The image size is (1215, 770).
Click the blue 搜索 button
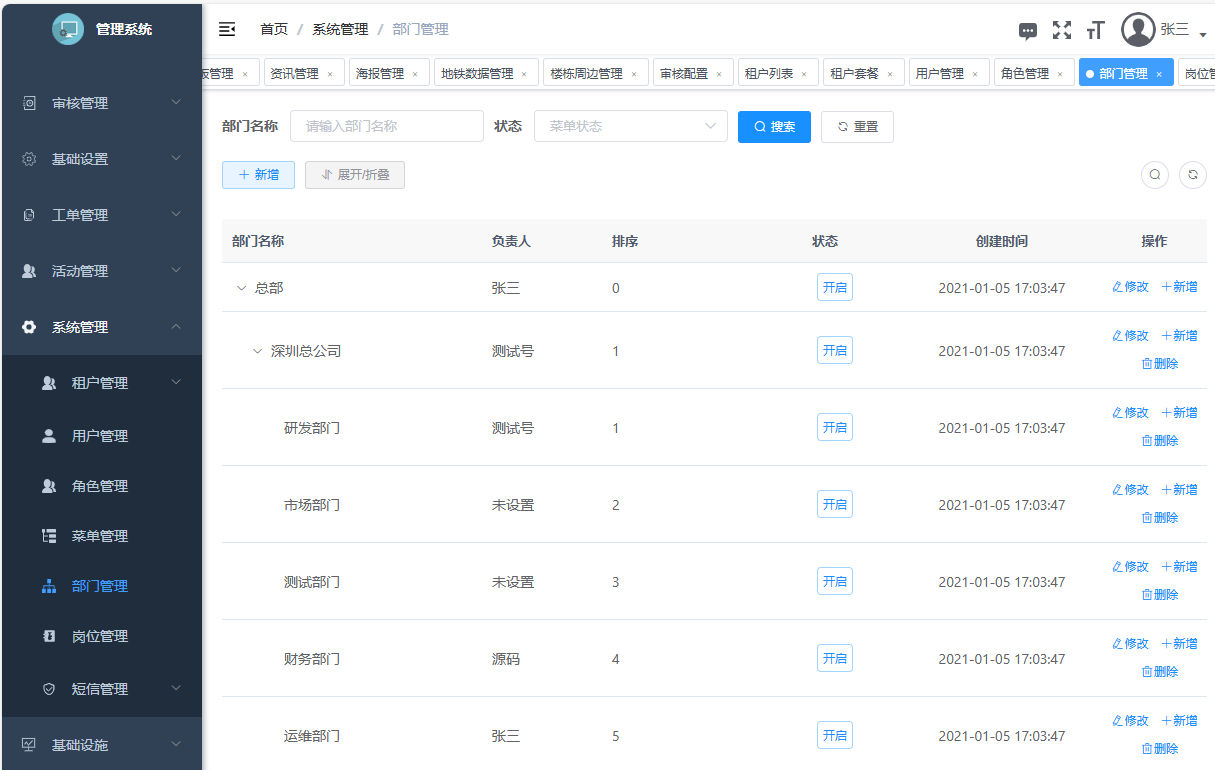(774, 127)
